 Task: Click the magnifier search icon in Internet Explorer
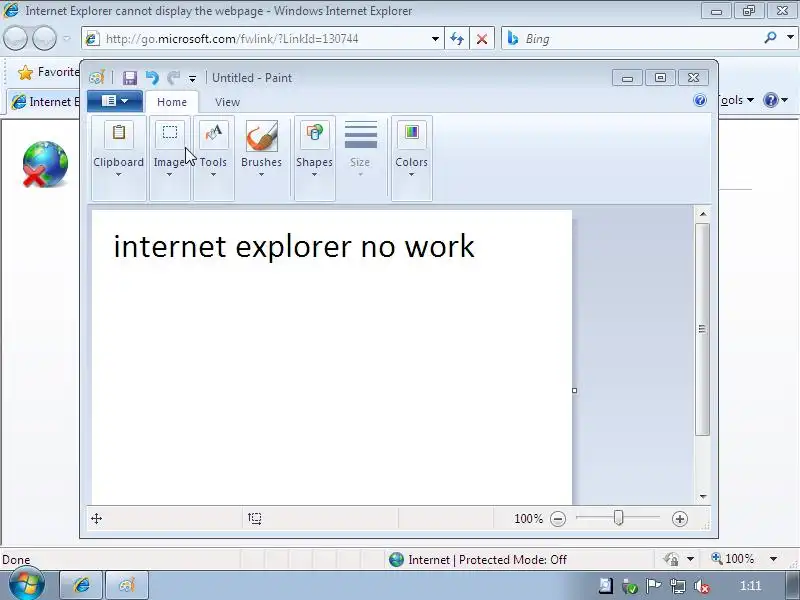[770, 37]
